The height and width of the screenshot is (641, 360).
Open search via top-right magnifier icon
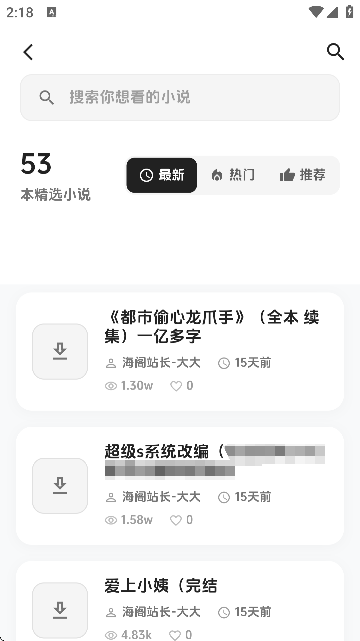pos(335,52)
